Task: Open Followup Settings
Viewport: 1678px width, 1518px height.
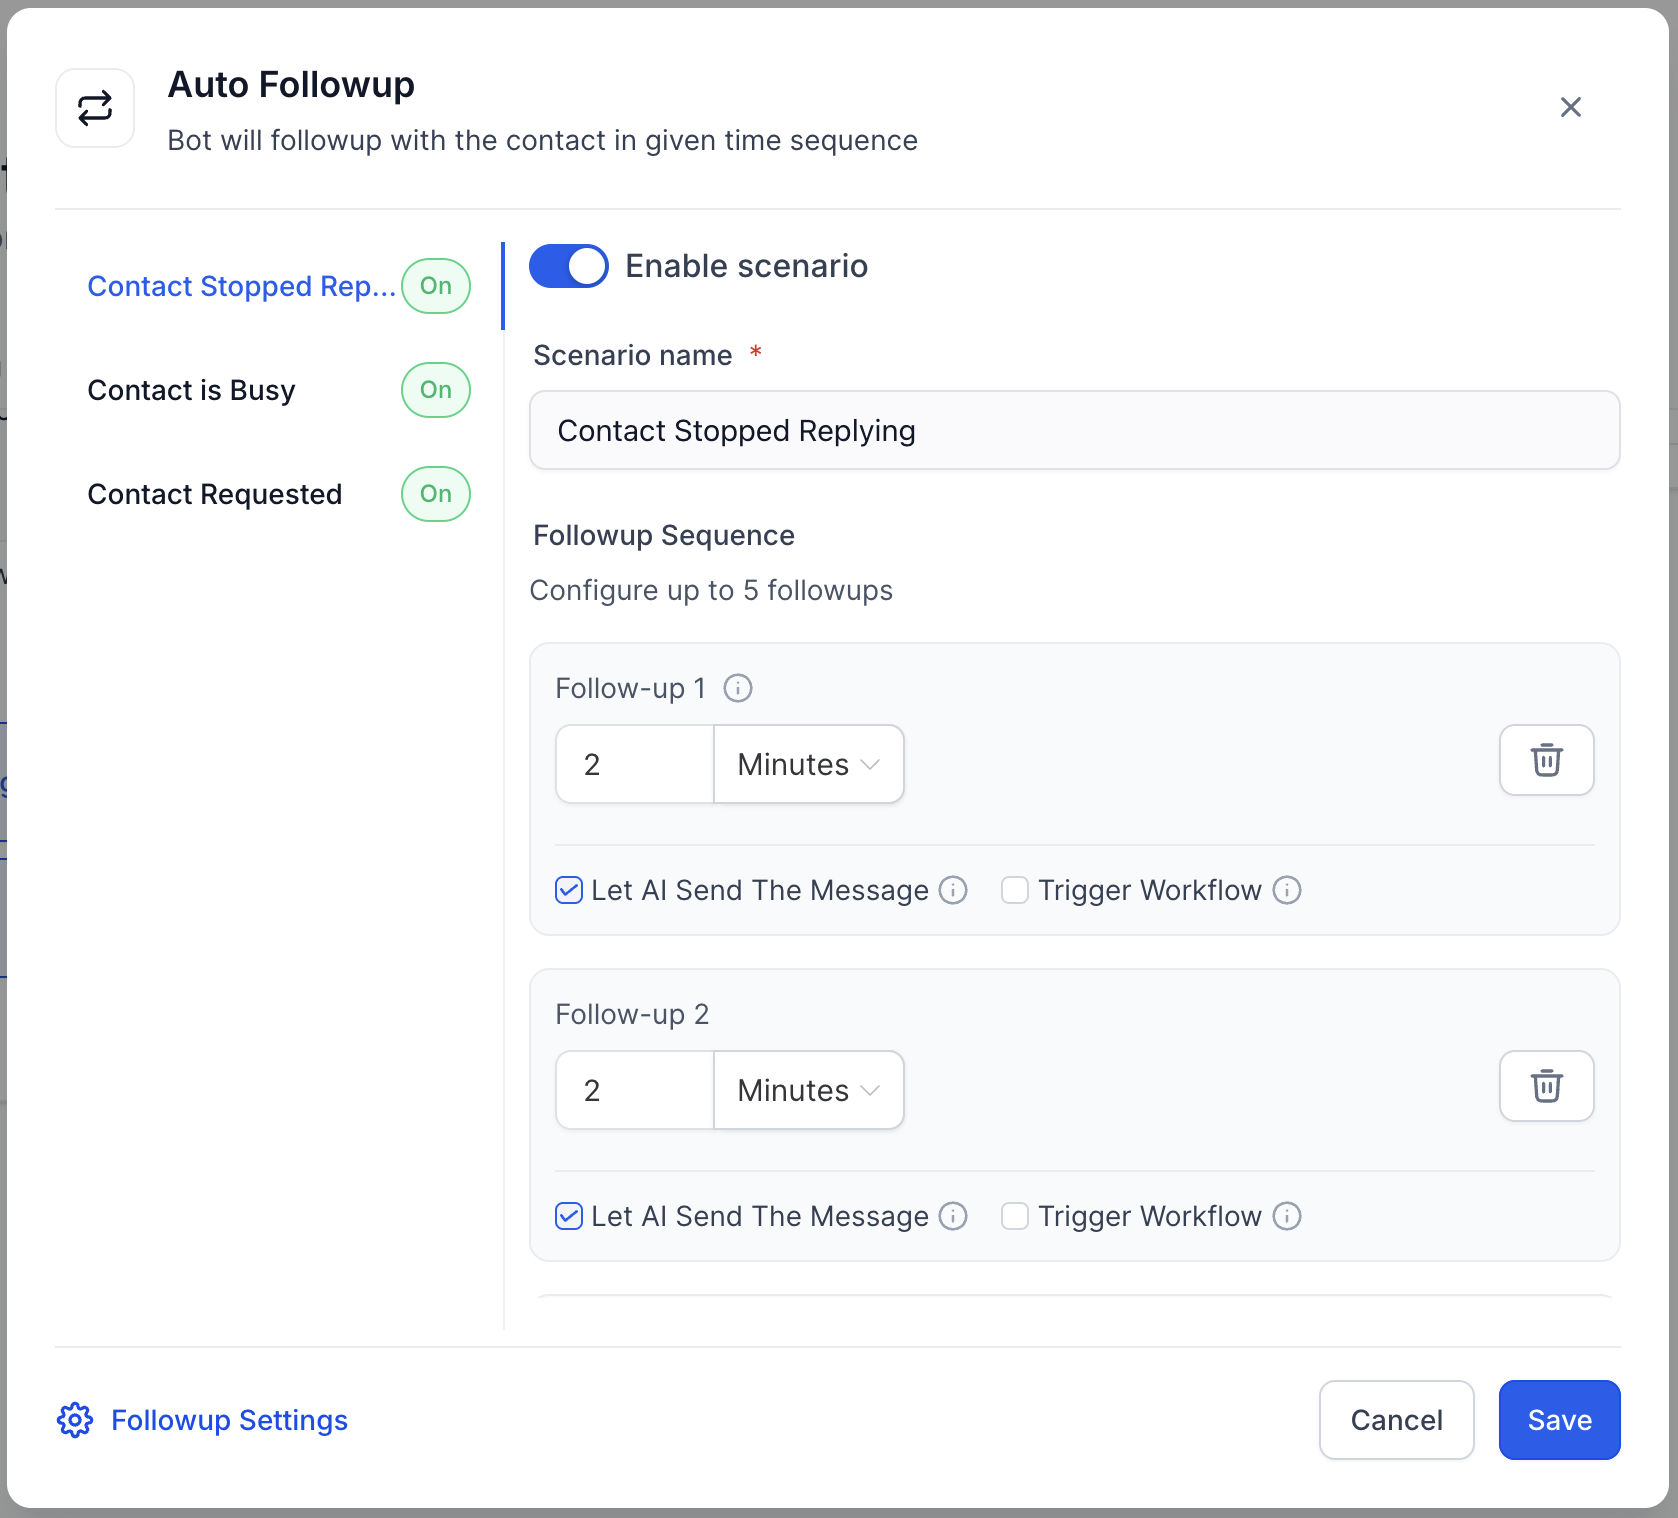Action: click(228, 1419)
